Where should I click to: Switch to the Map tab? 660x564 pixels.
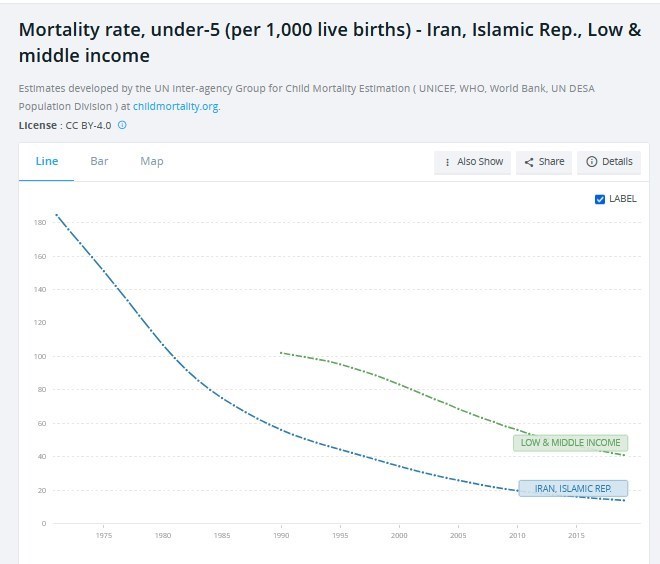tap(151, 161)
